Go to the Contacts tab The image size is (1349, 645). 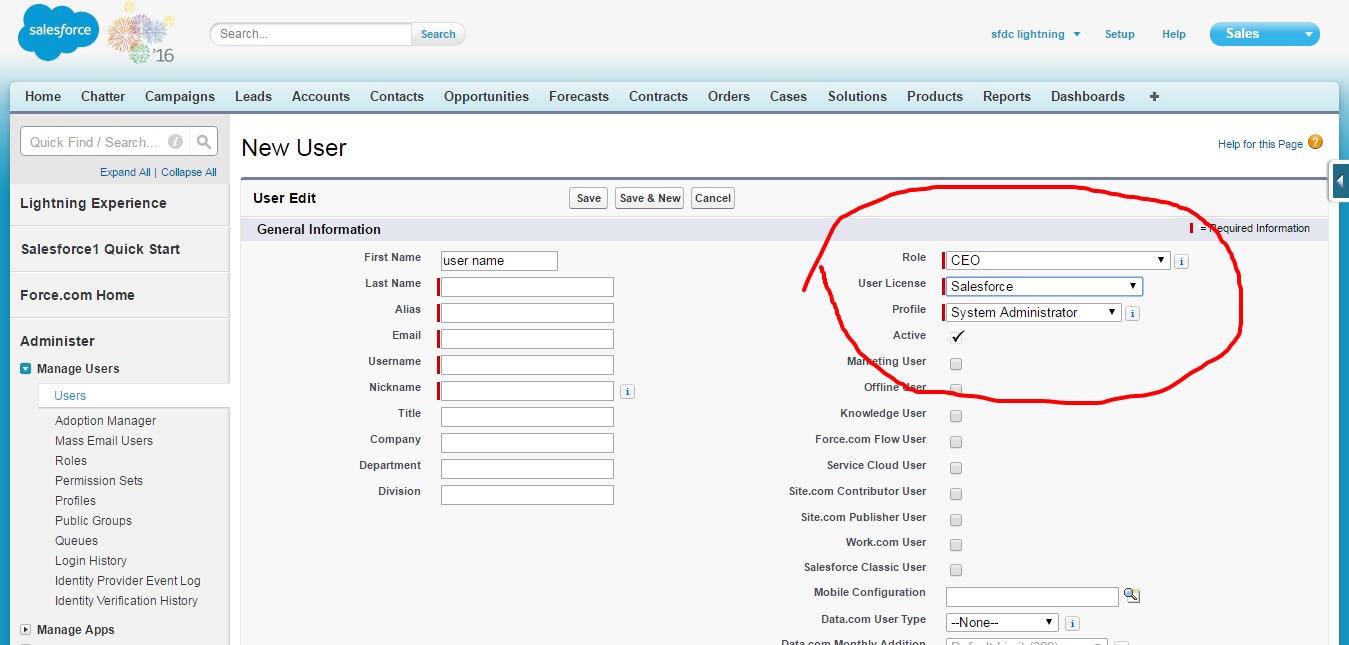(x=397, y=97)
